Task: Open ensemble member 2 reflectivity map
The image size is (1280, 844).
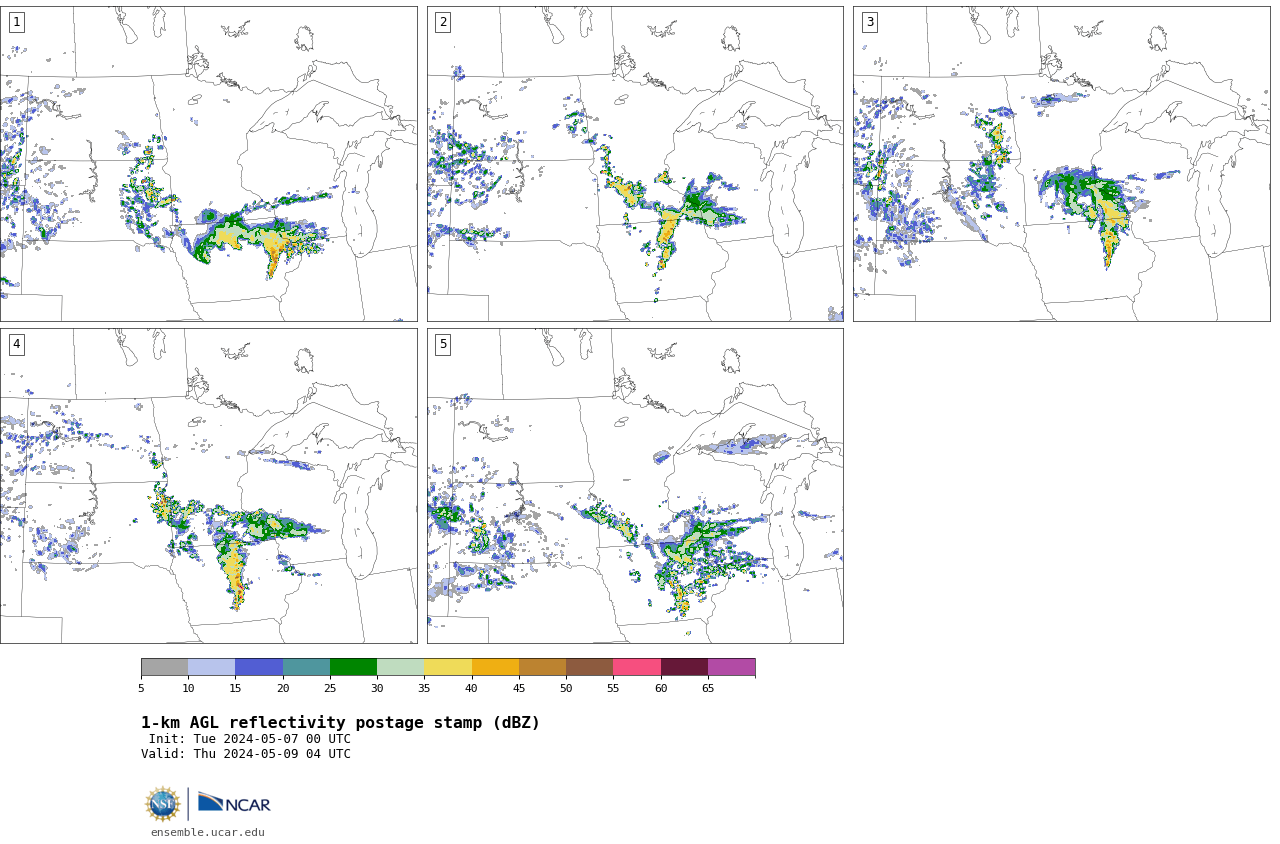Action: 635,164
